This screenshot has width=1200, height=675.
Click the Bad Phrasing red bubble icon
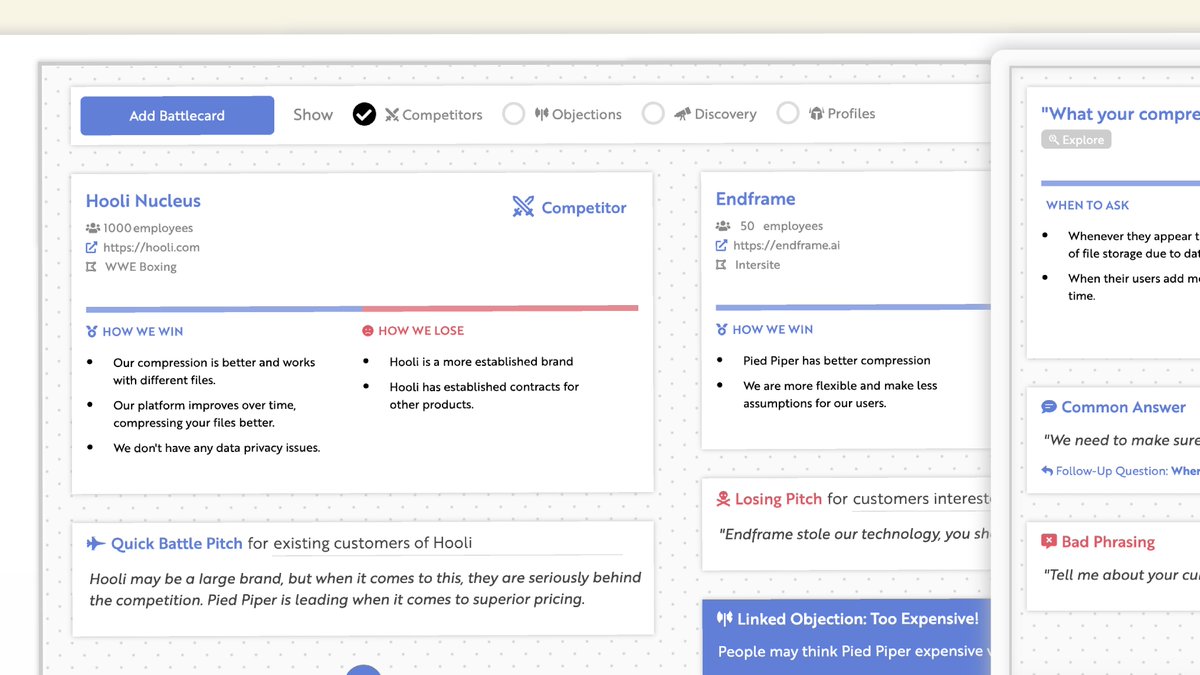click(1049, 542)
